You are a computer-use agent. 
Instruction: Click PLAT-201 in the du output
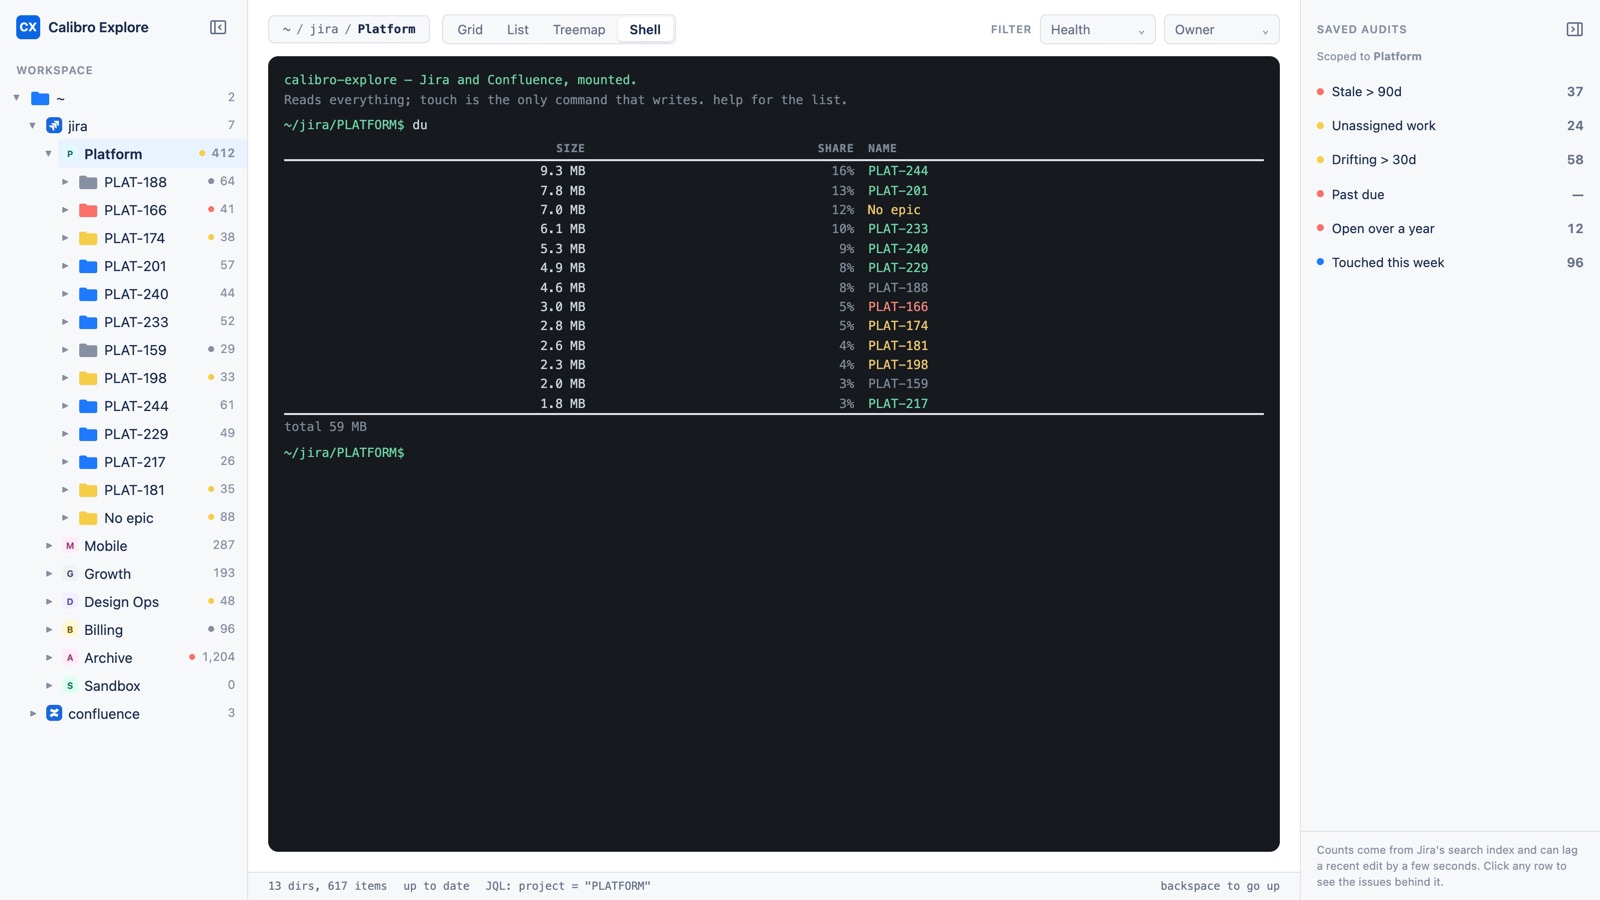click(x=898, y=191)
